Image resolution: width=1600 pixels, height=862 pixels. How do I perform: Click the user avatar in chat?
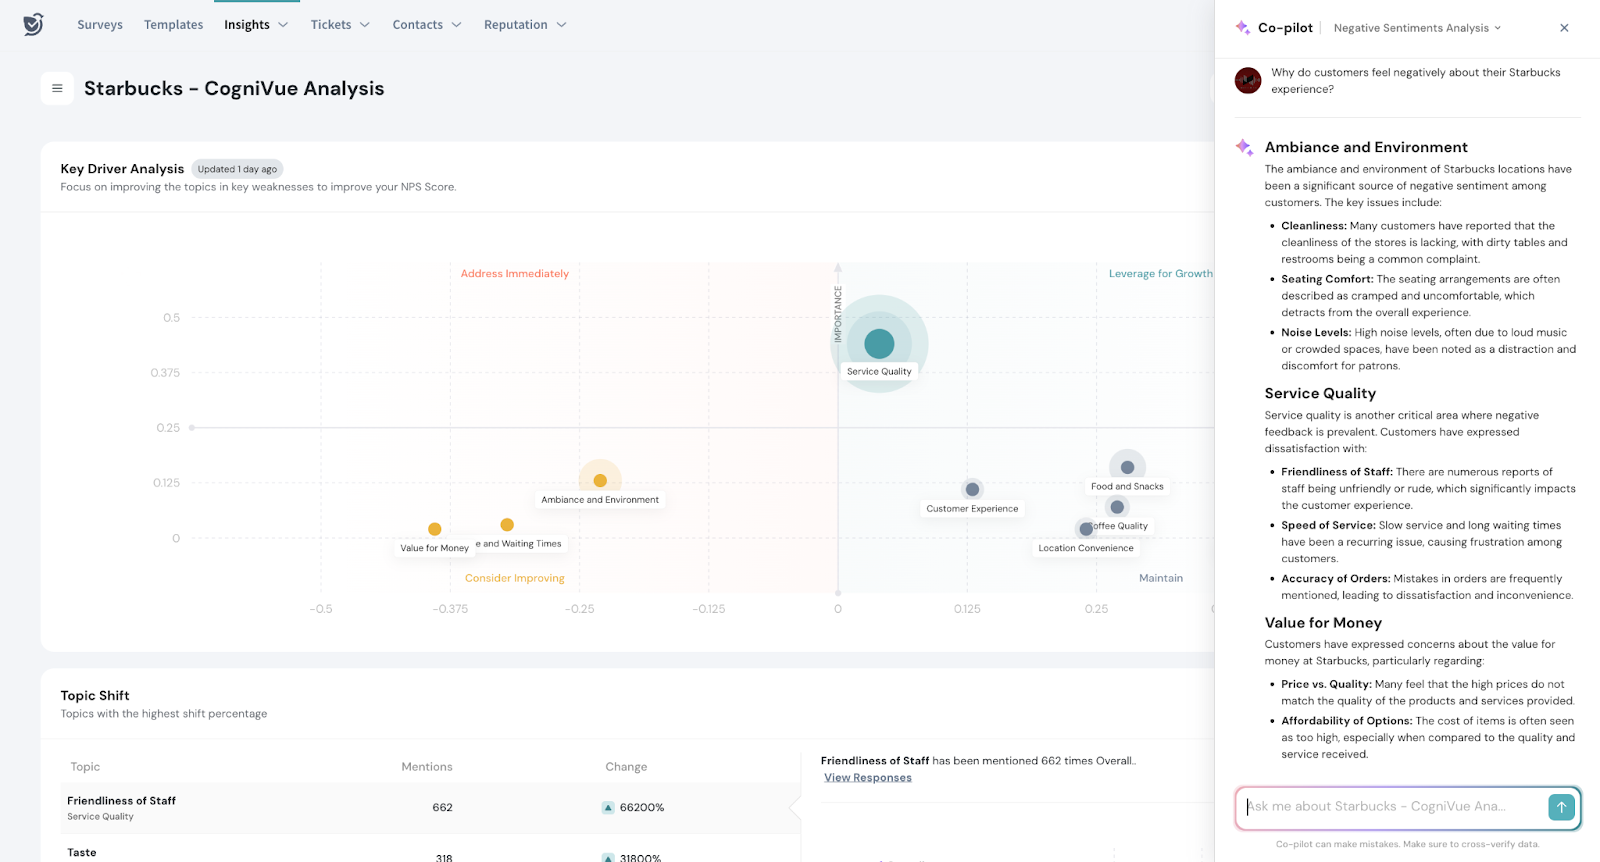(1247, 81)
